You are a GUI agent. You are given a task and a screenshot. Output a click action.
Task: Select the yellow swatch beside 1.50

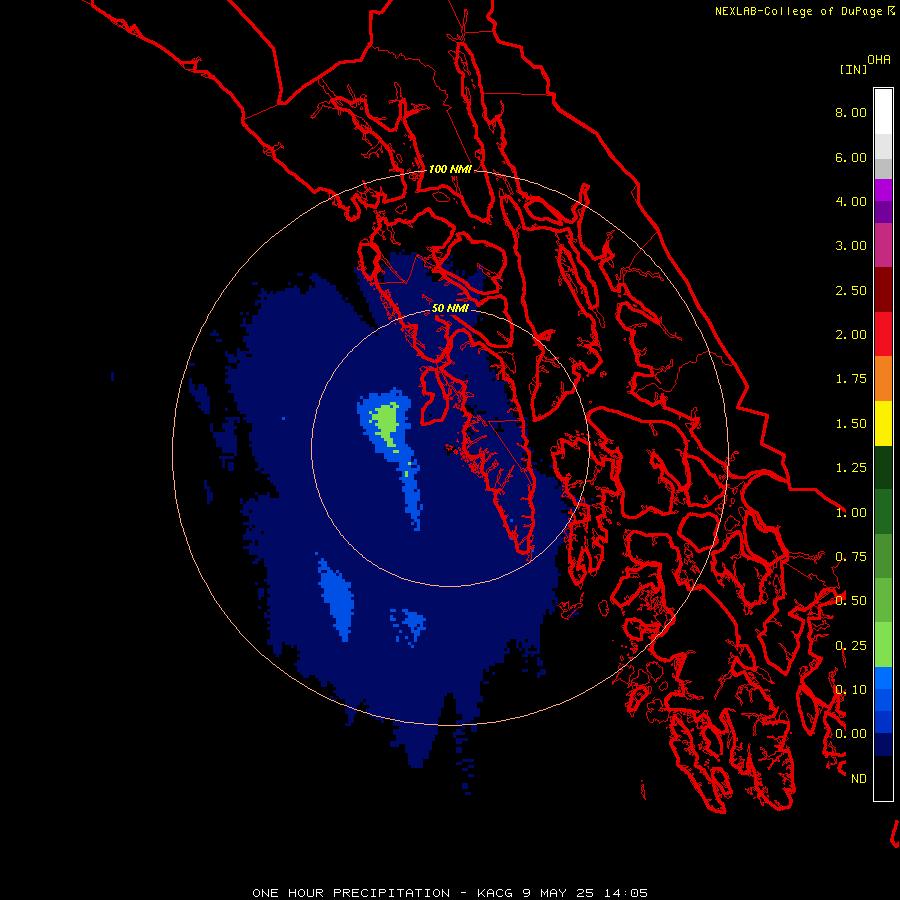point(883,423)
